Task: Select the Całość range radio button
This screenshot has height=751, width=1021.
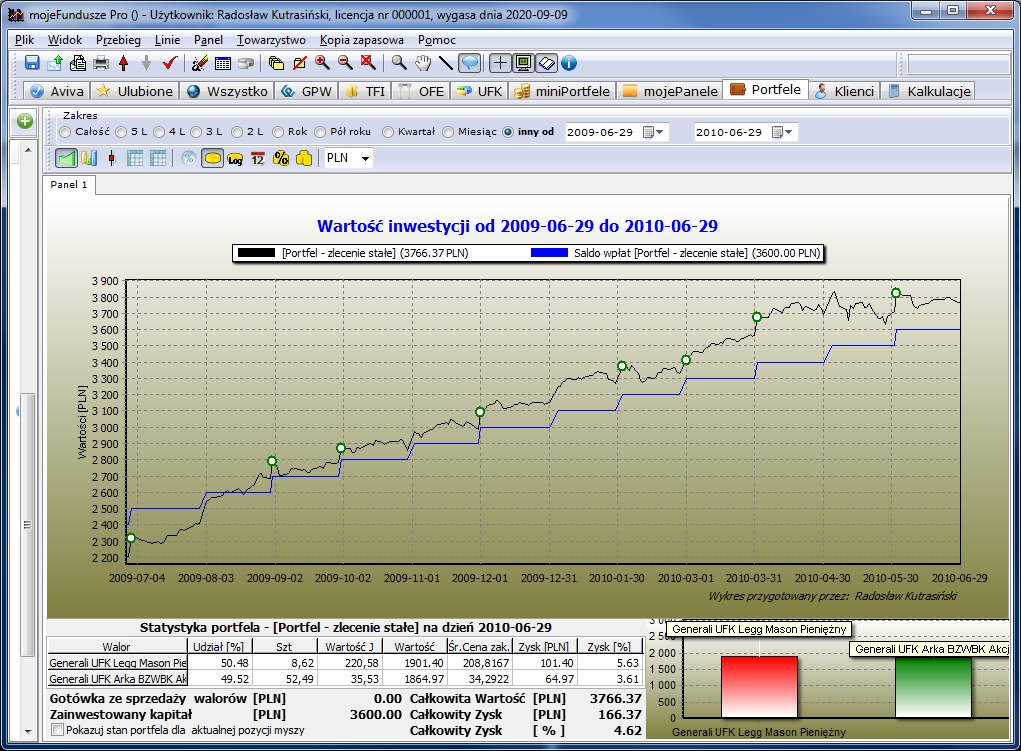Action: click(x=65, y=132)
